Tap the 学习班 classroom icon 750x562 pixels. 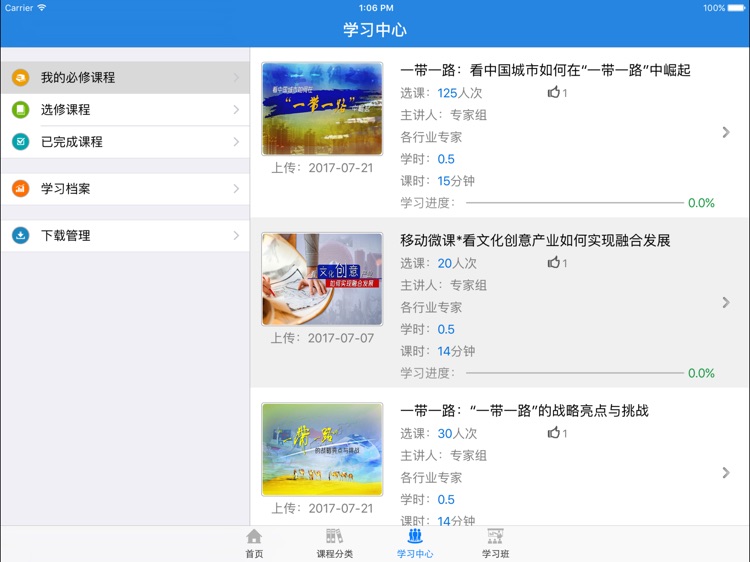tap(495, 537)
